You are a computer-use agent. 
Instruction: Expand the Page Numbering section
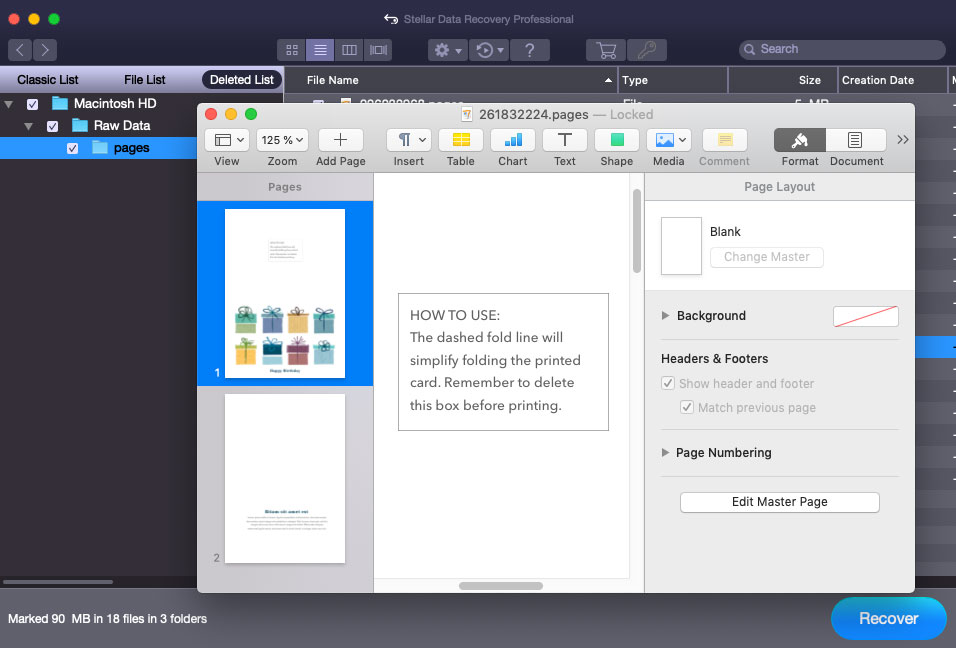[666, 452]
